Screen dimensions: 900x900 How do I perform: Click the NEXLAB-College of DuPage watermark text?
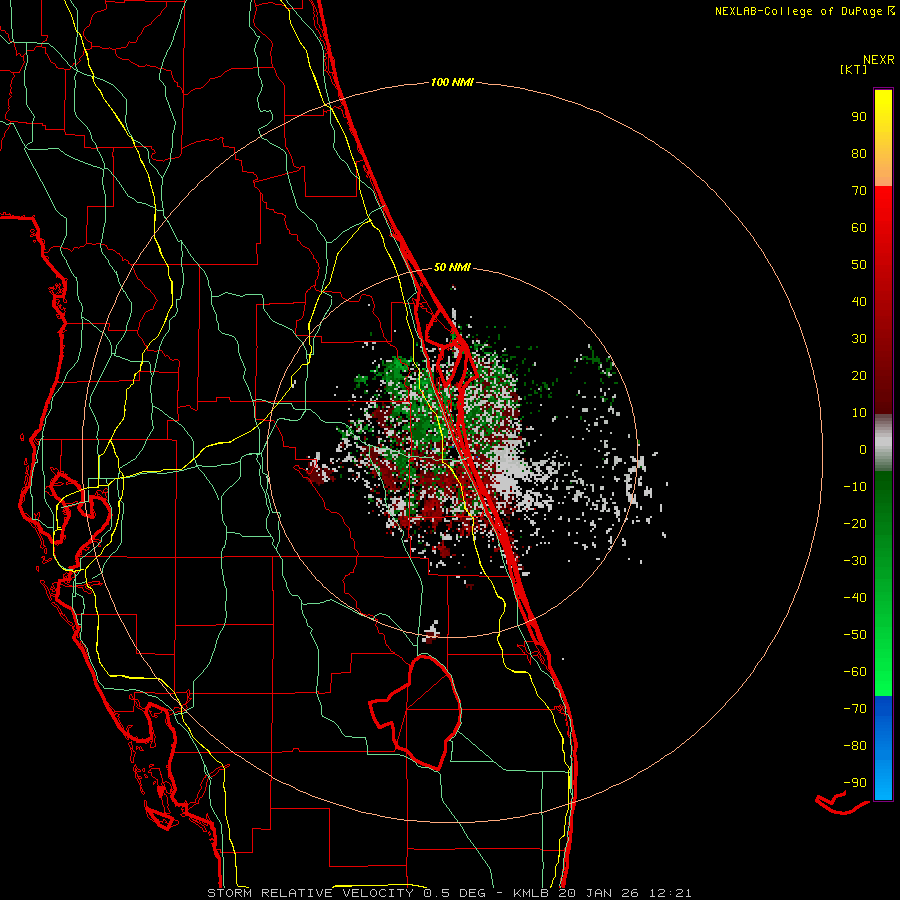805,11
